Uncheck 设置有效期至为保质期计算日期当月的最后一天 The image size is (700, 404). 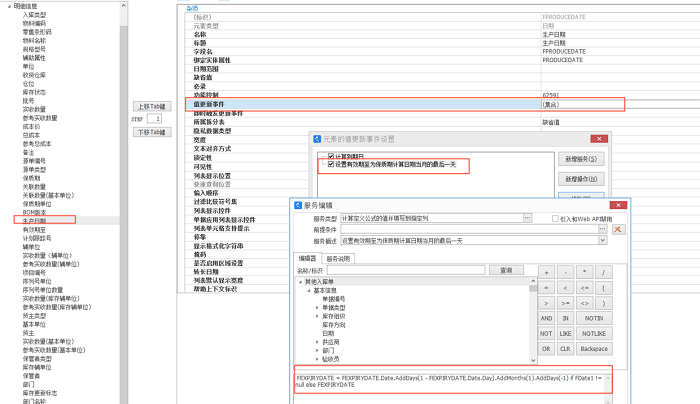pyautogui.click(x=331, y=164)
